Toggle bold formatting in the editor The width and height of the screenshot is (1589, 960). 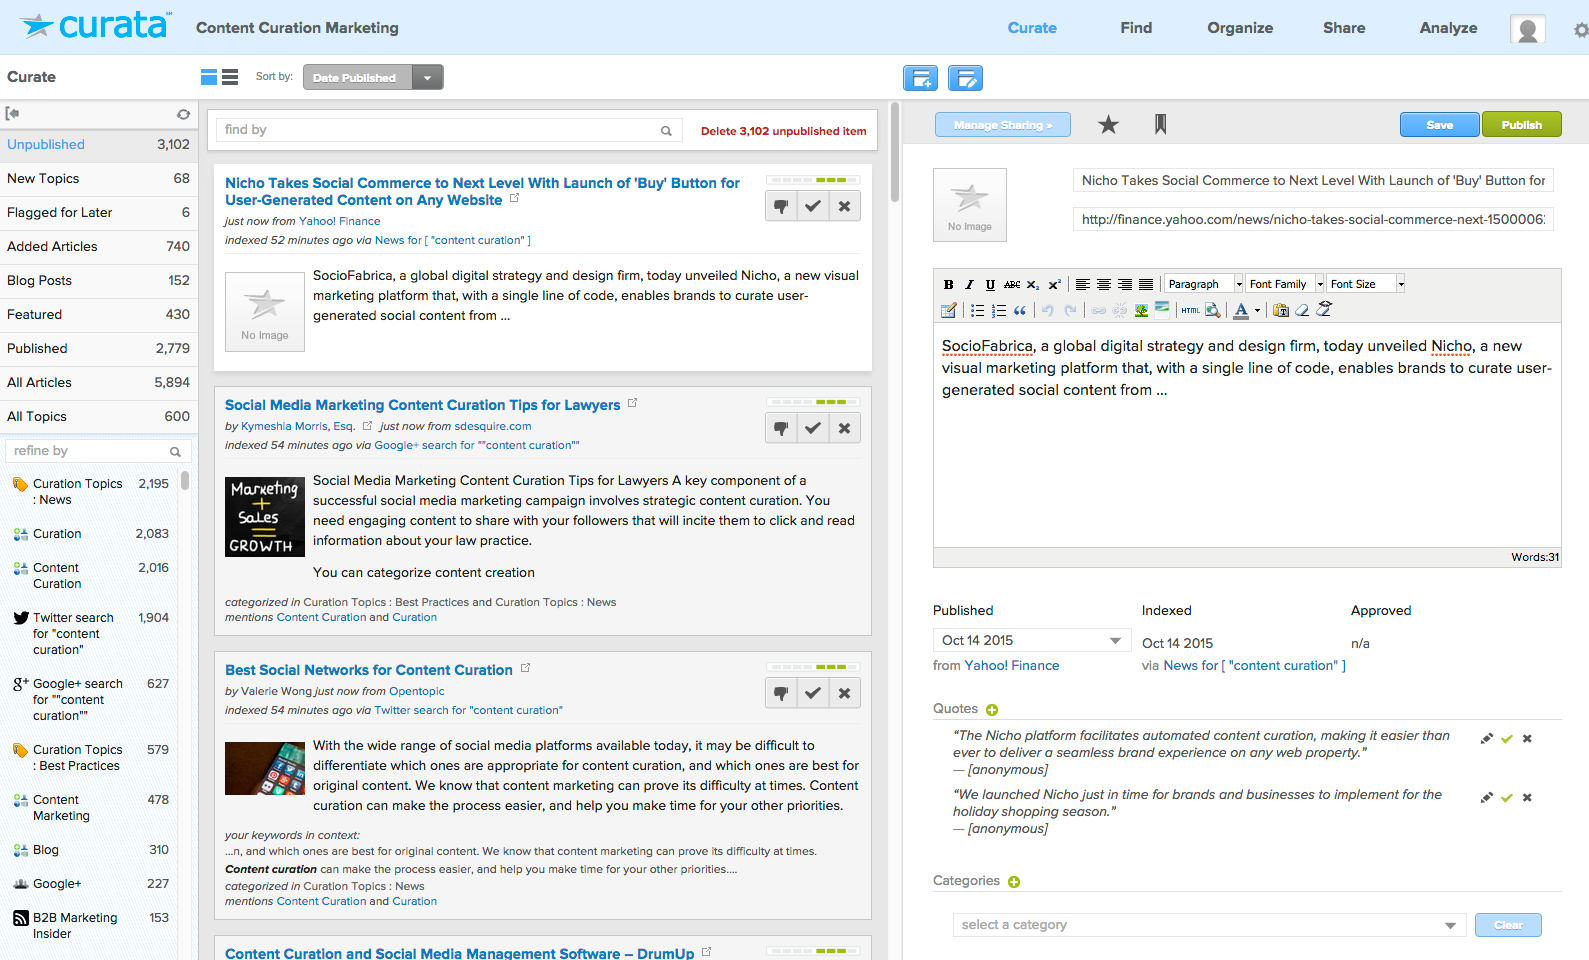tap(948, 284)
